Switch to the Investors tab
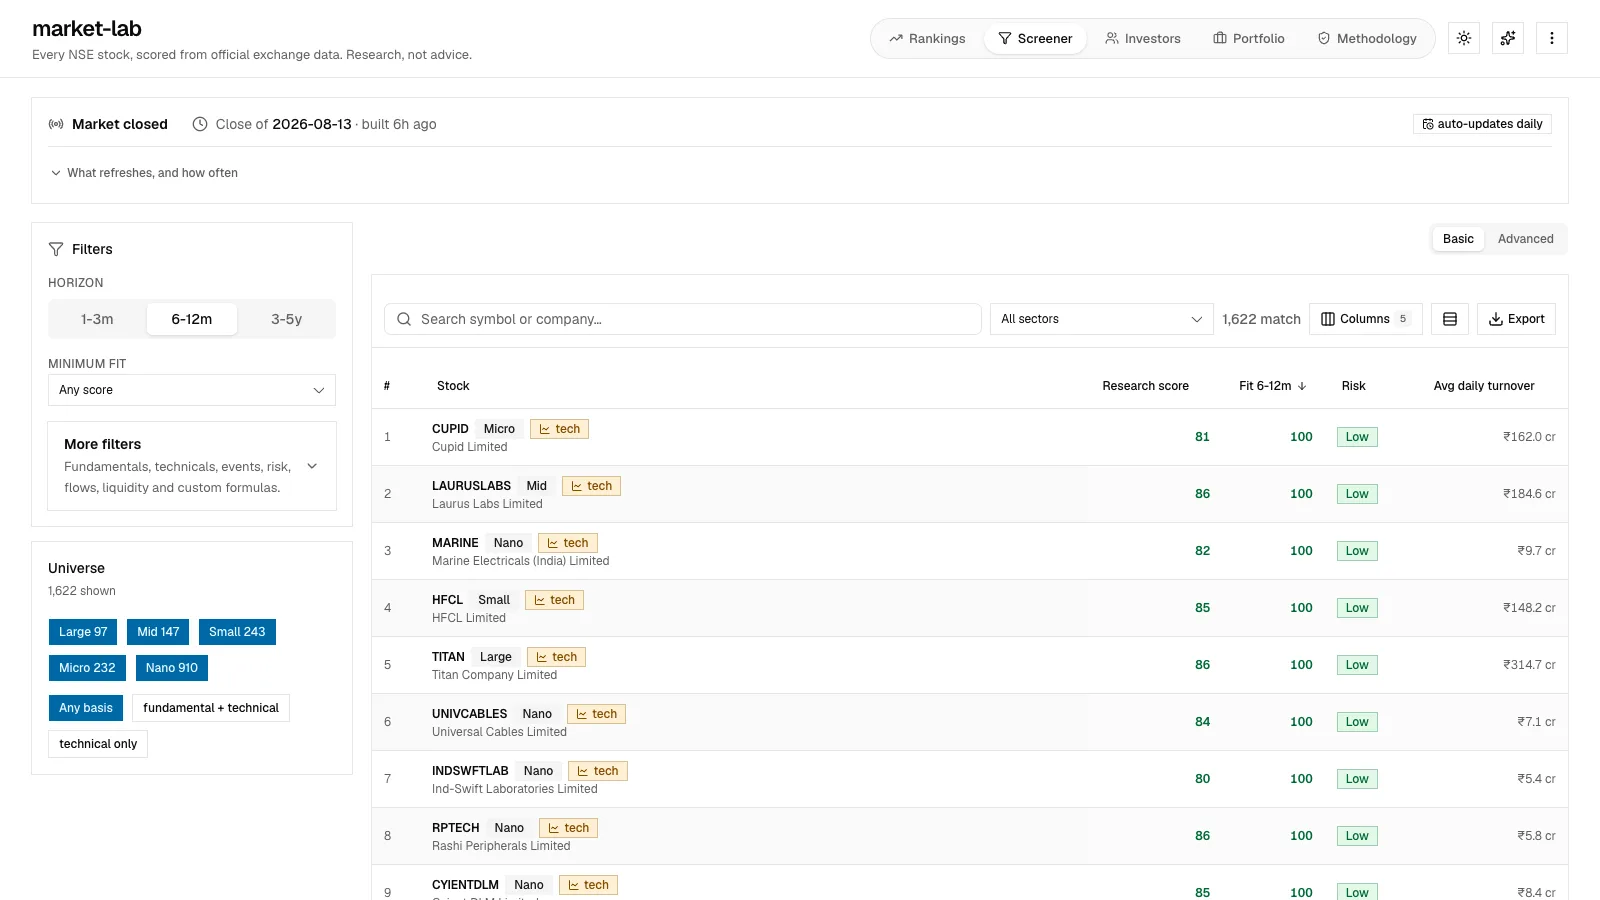 click(x=1143, y=38)
